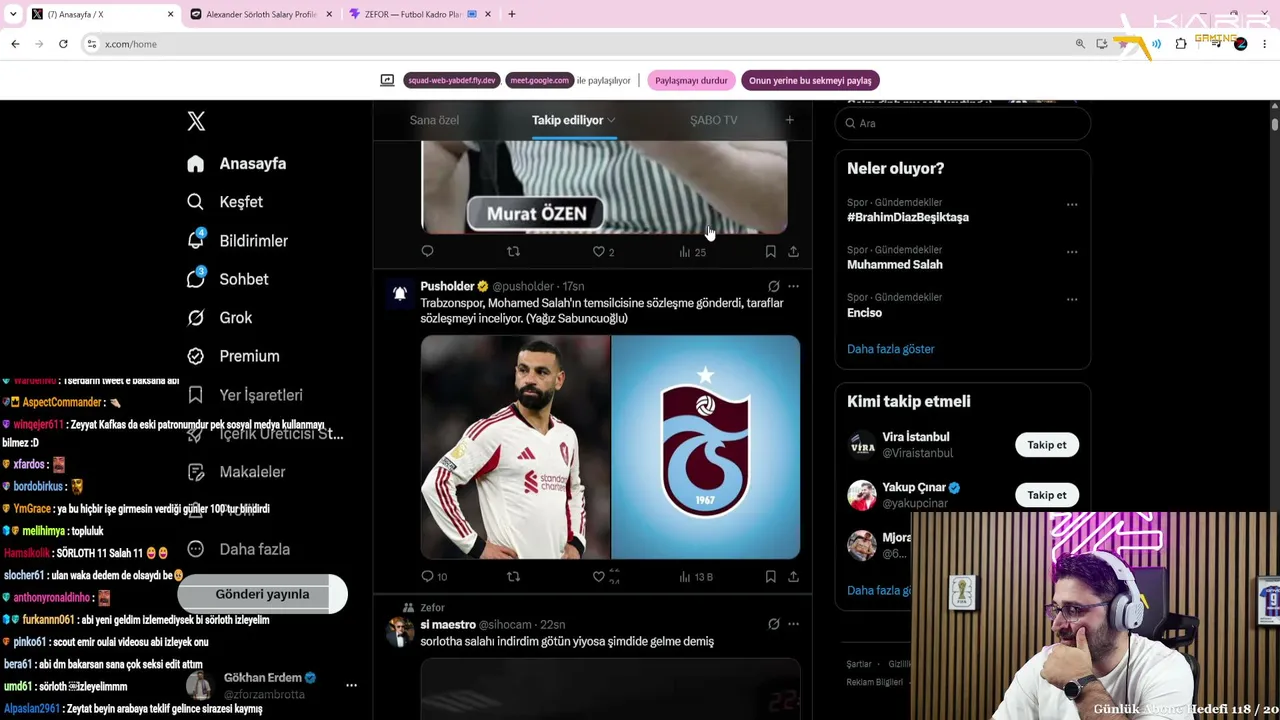Screen dimensions: 1280x720
Task: Open more options on the Pusholder post
Action: click(x=793, y=286)
